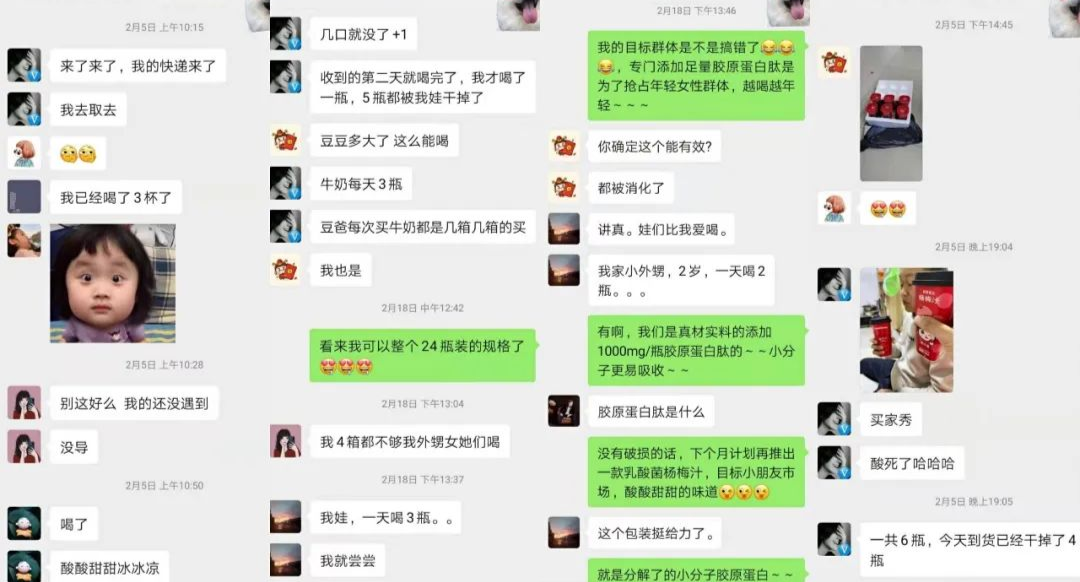Tap avatar next to "你确定这个能有效?"

[x=563, y=146]
